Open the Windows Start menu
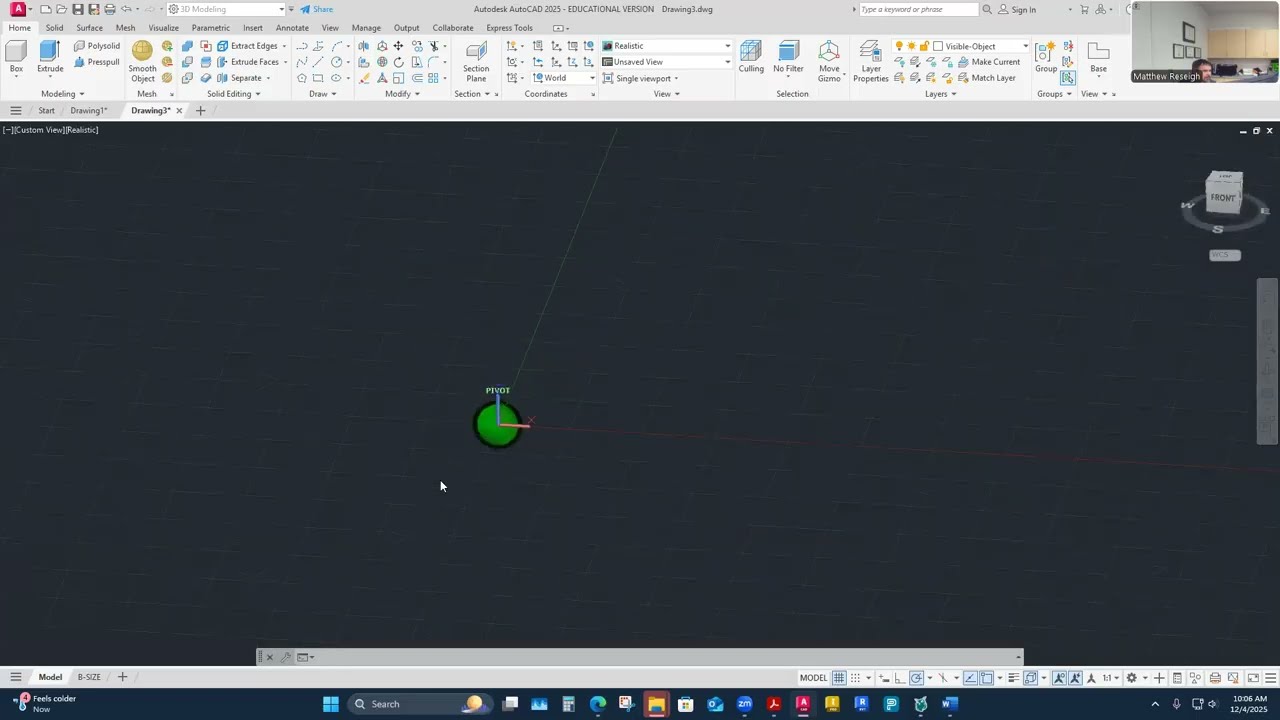Viewport: 1280px width, 720px height. coord(330,704)
